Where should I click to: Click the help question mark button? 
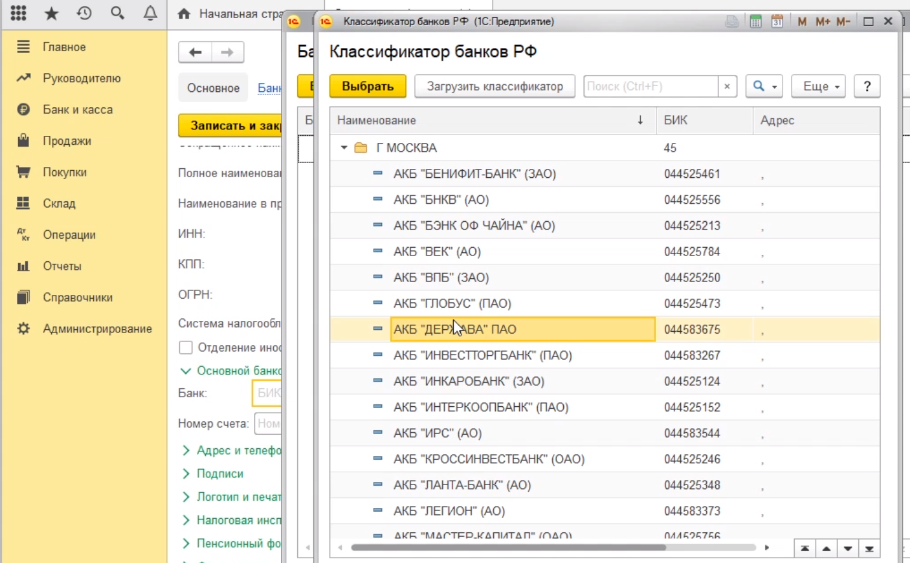pos(866,86)
